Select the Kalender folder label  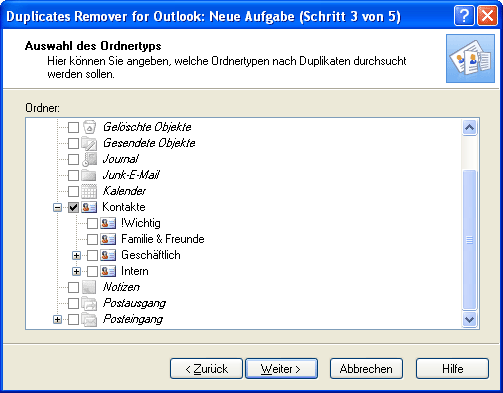[x=124, y=191]
